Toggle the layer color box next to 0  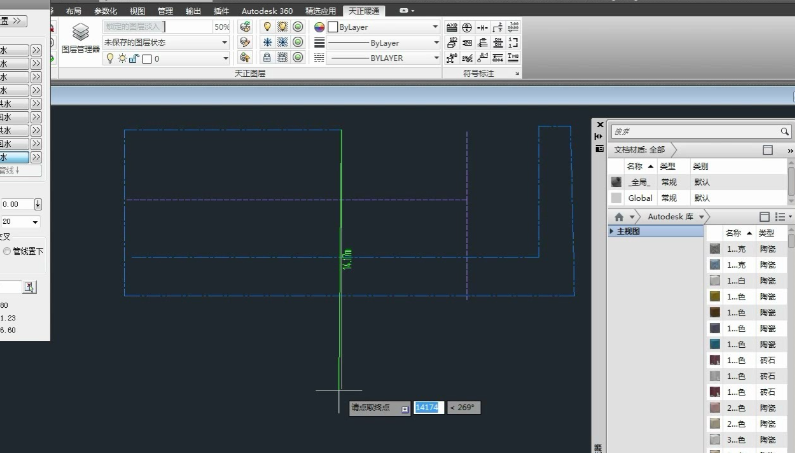coord(147,59)
